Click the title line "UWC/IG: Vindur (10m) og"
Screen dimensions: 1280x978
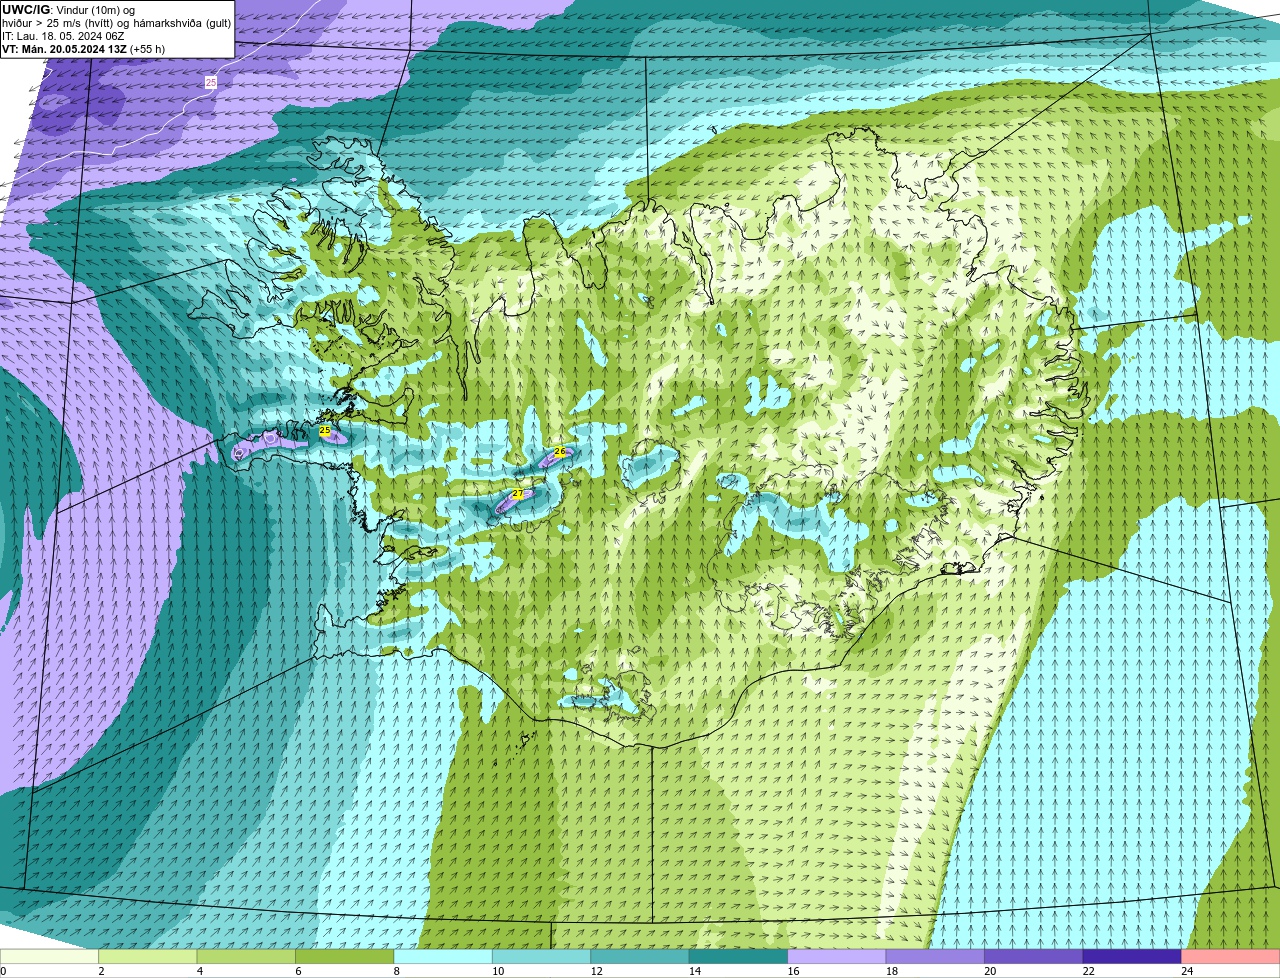pos(68,9)
